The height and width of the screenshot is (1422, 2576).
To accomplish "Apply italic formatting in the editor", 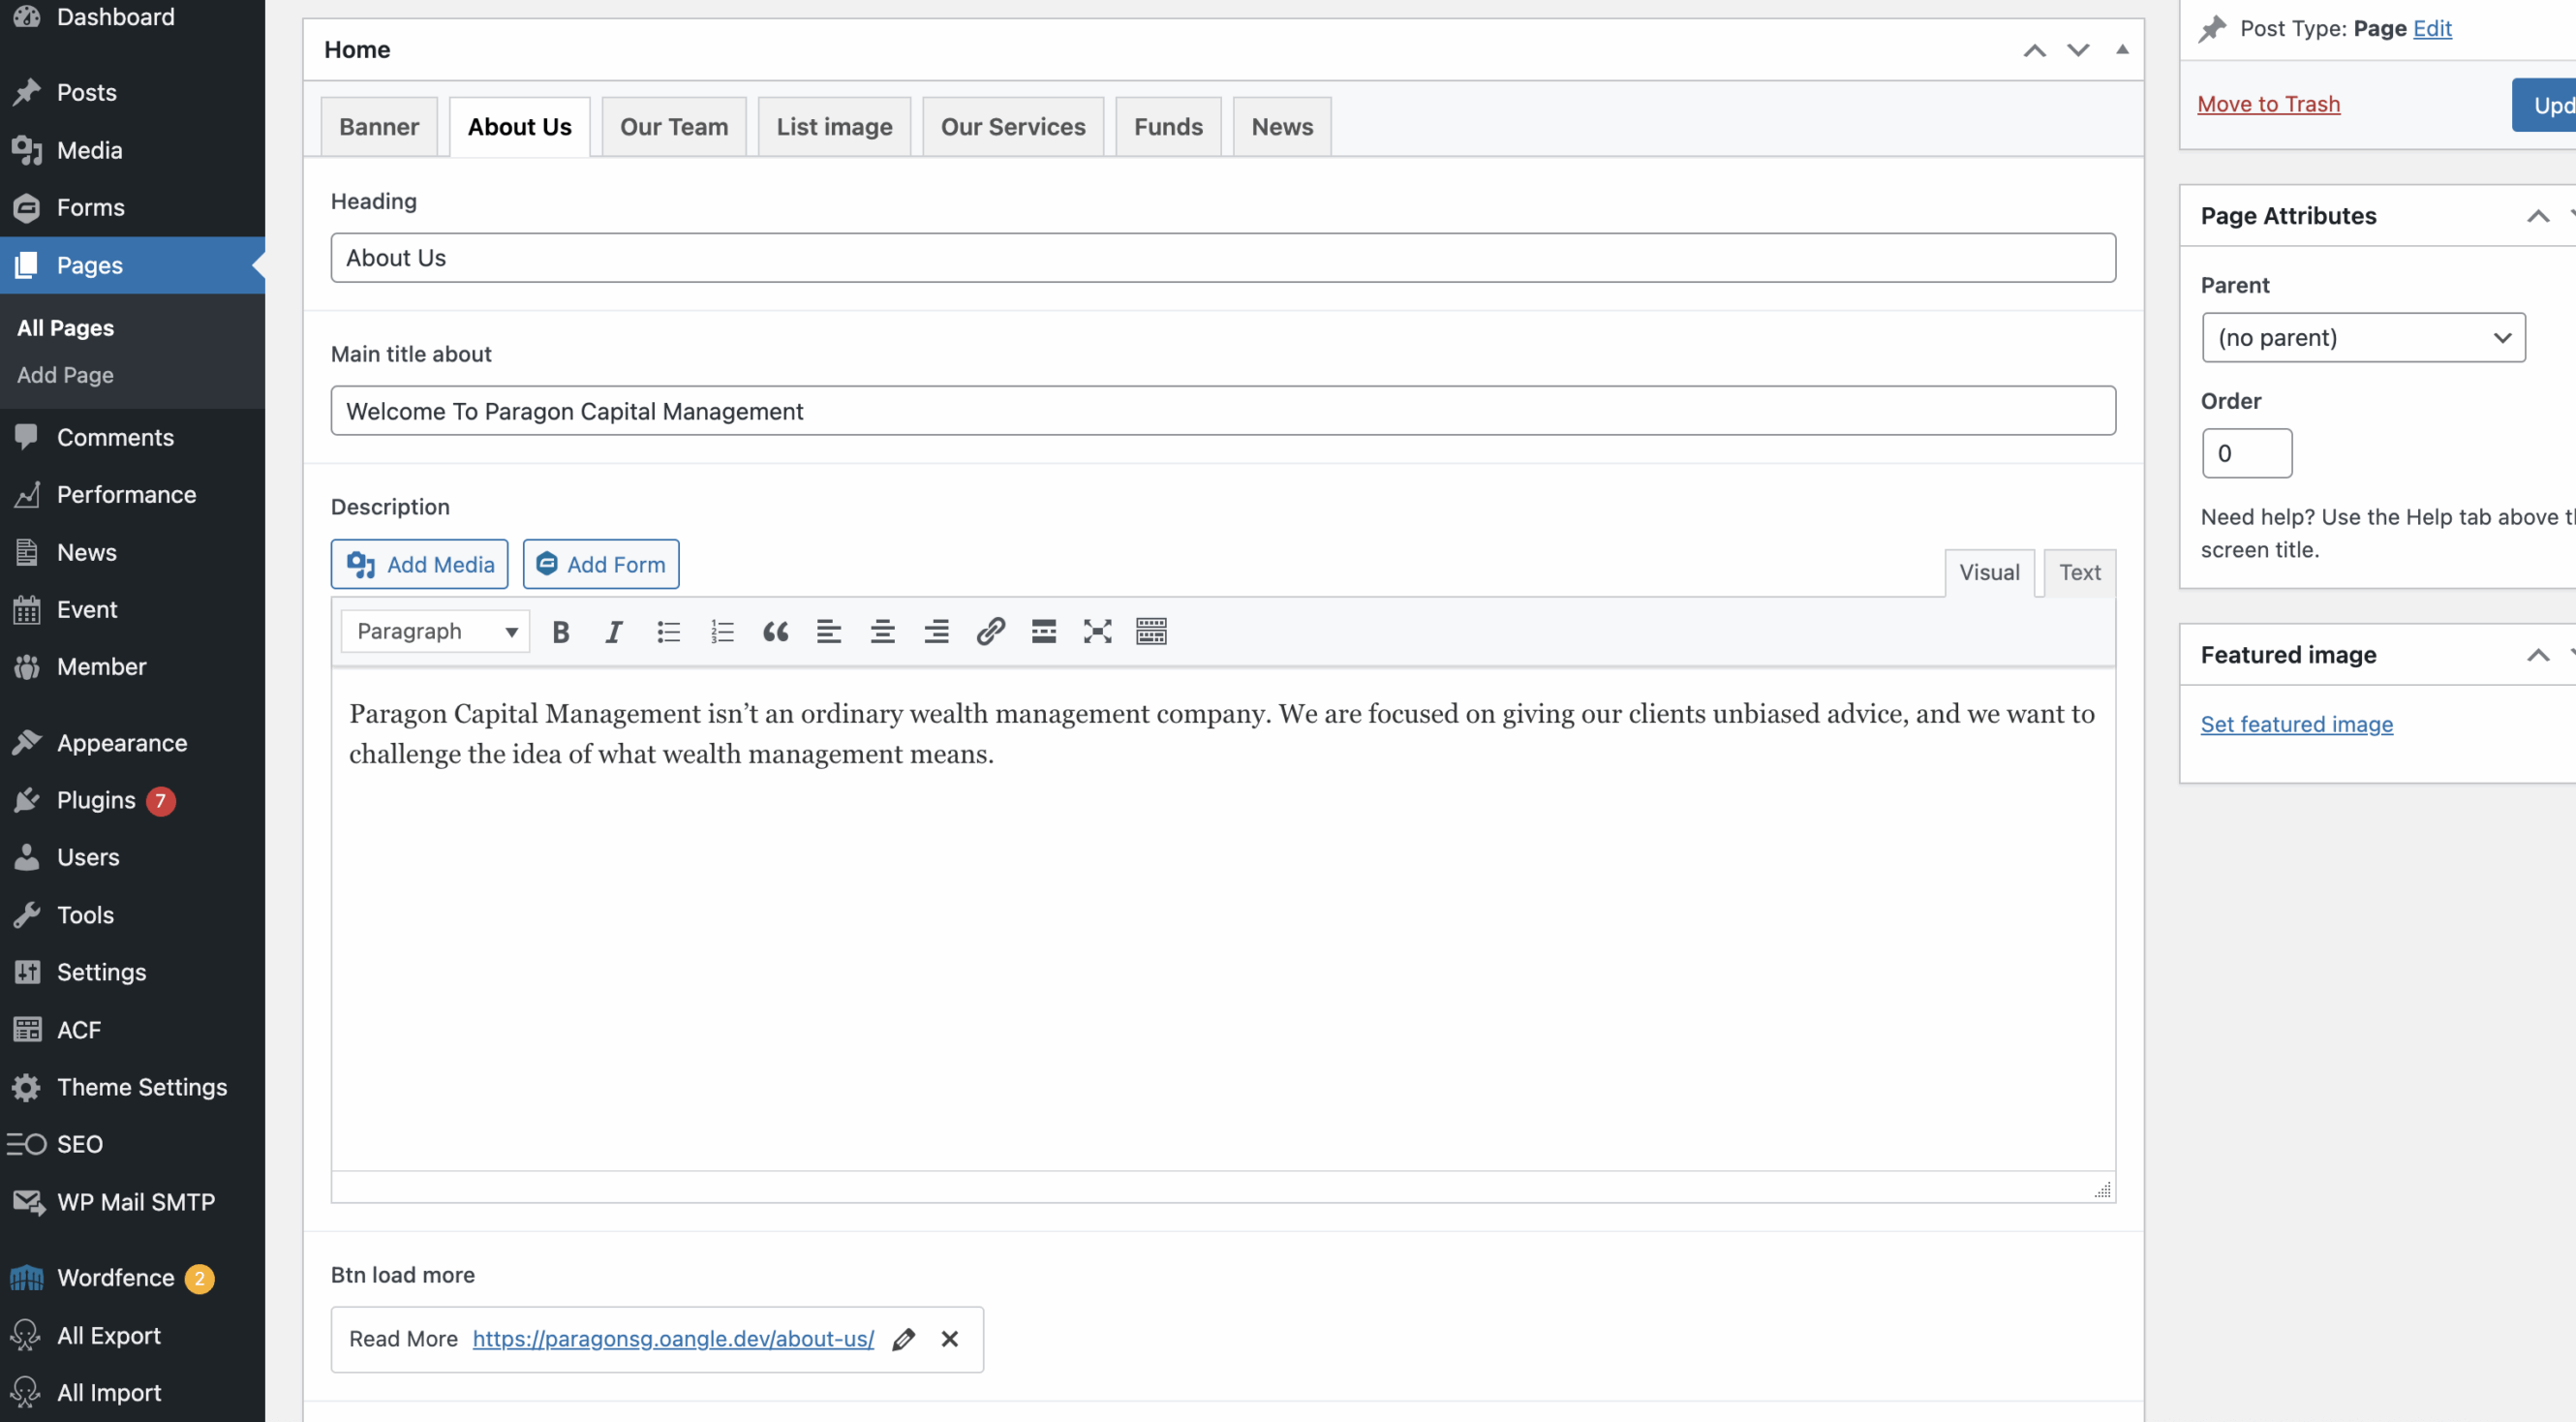I will [614, 631].
